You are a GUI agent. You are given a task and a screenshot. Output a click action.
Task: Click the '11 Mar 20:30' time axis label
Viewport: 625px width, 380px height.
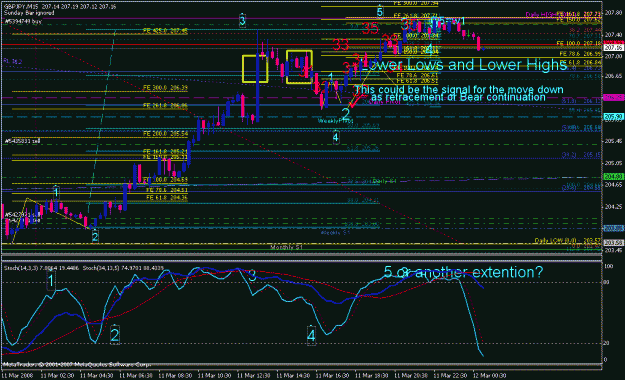pos(411,376)
